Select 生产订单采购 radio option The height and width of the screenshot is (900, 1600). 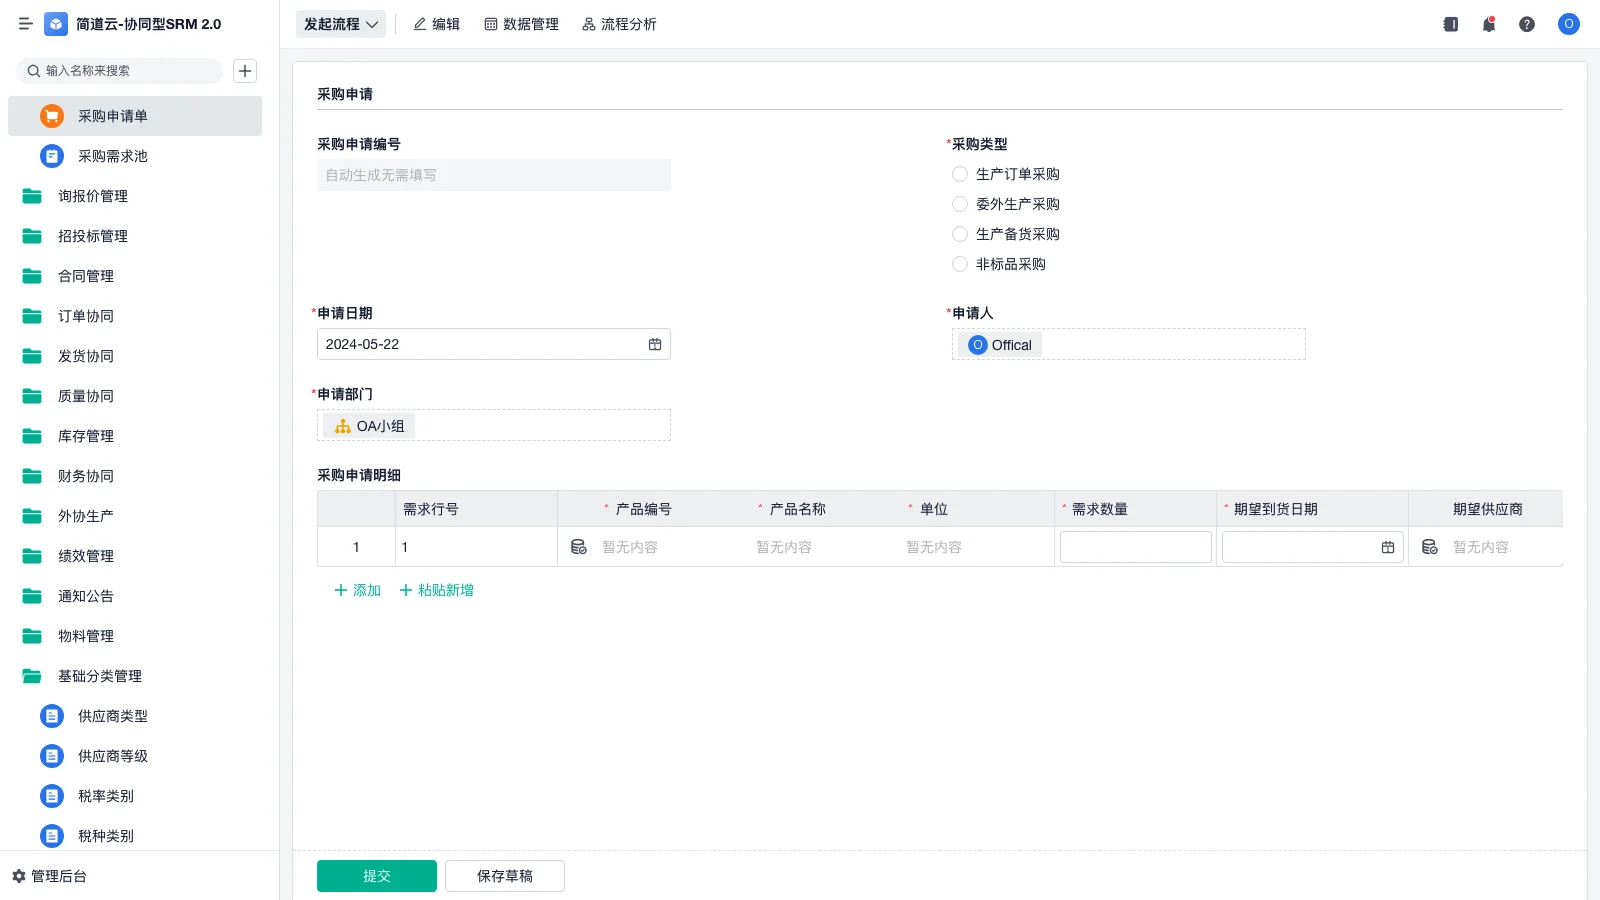pyautogui.click(x=960, y=174)
